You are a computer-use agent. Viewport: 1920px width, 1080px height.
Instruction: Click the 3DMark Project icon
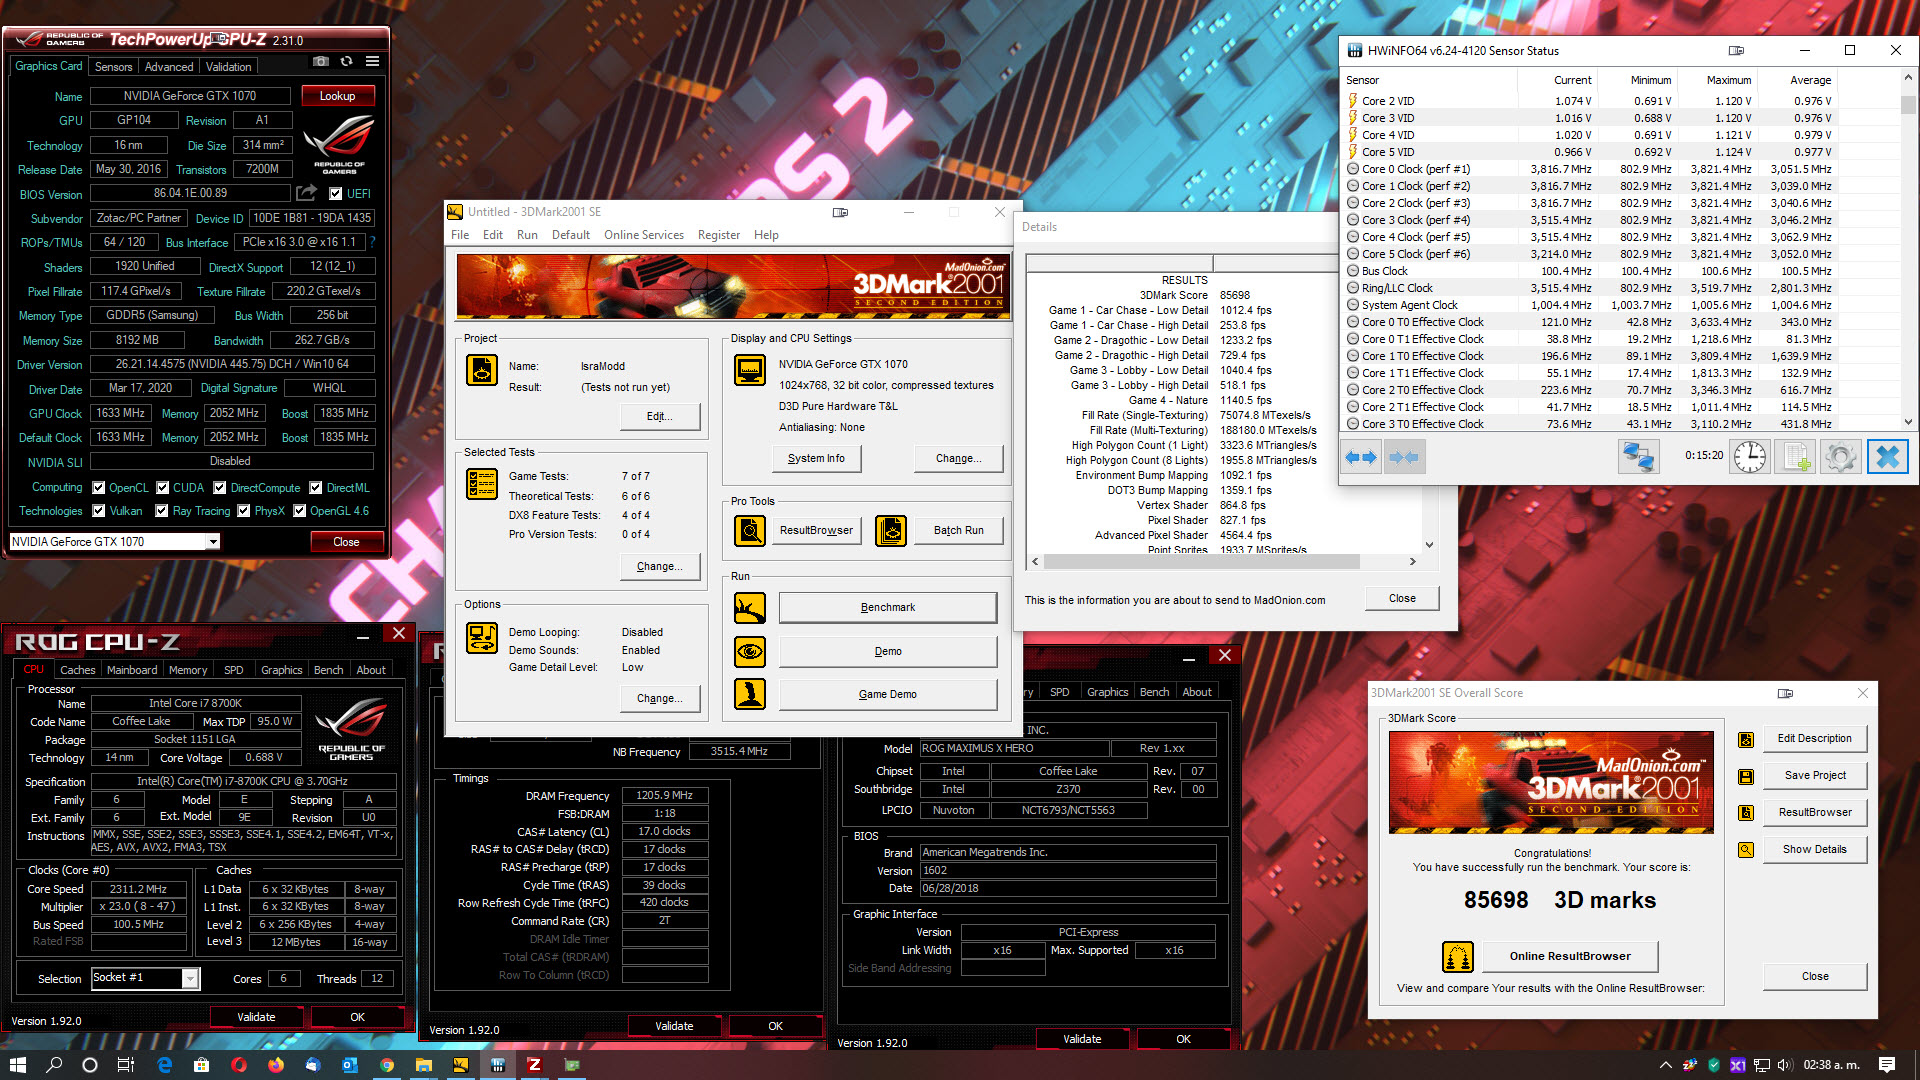pyautogui.click(x=482, y=370)
